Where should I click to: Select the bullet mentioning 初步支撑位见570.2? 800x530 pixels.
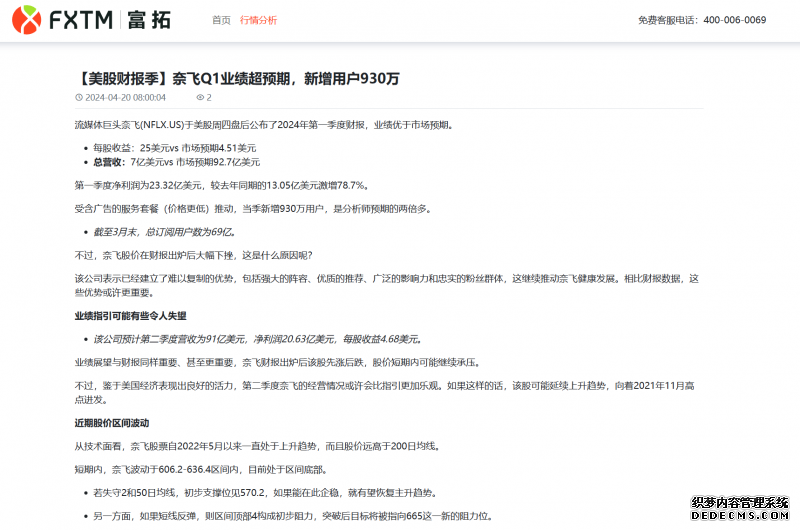pos(265,493)
